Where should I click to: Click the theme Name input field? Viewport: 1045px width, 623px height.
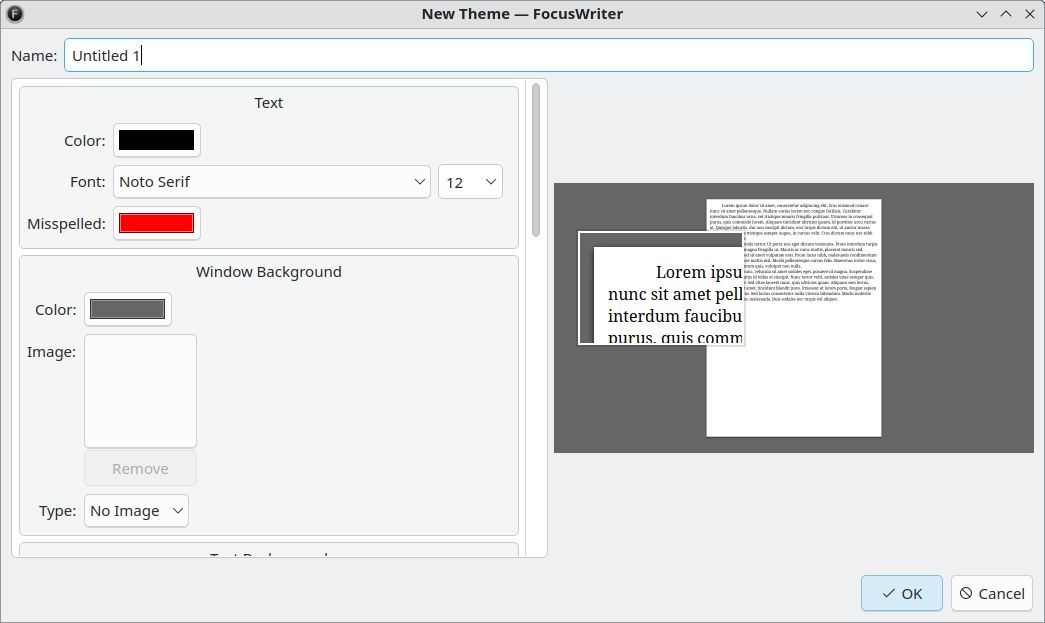coord(548,55)
